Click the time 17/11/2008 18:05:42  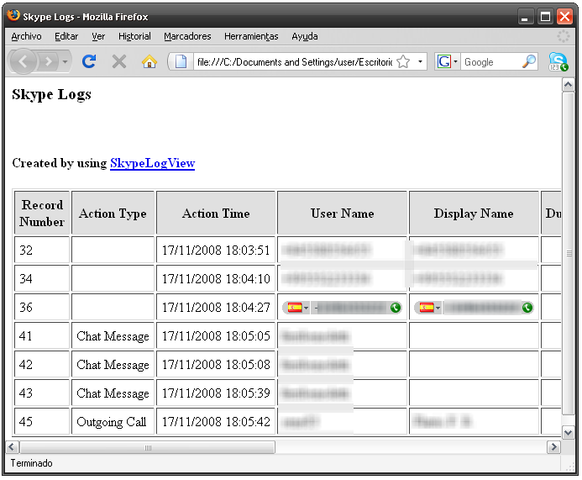tap(216, 421)
